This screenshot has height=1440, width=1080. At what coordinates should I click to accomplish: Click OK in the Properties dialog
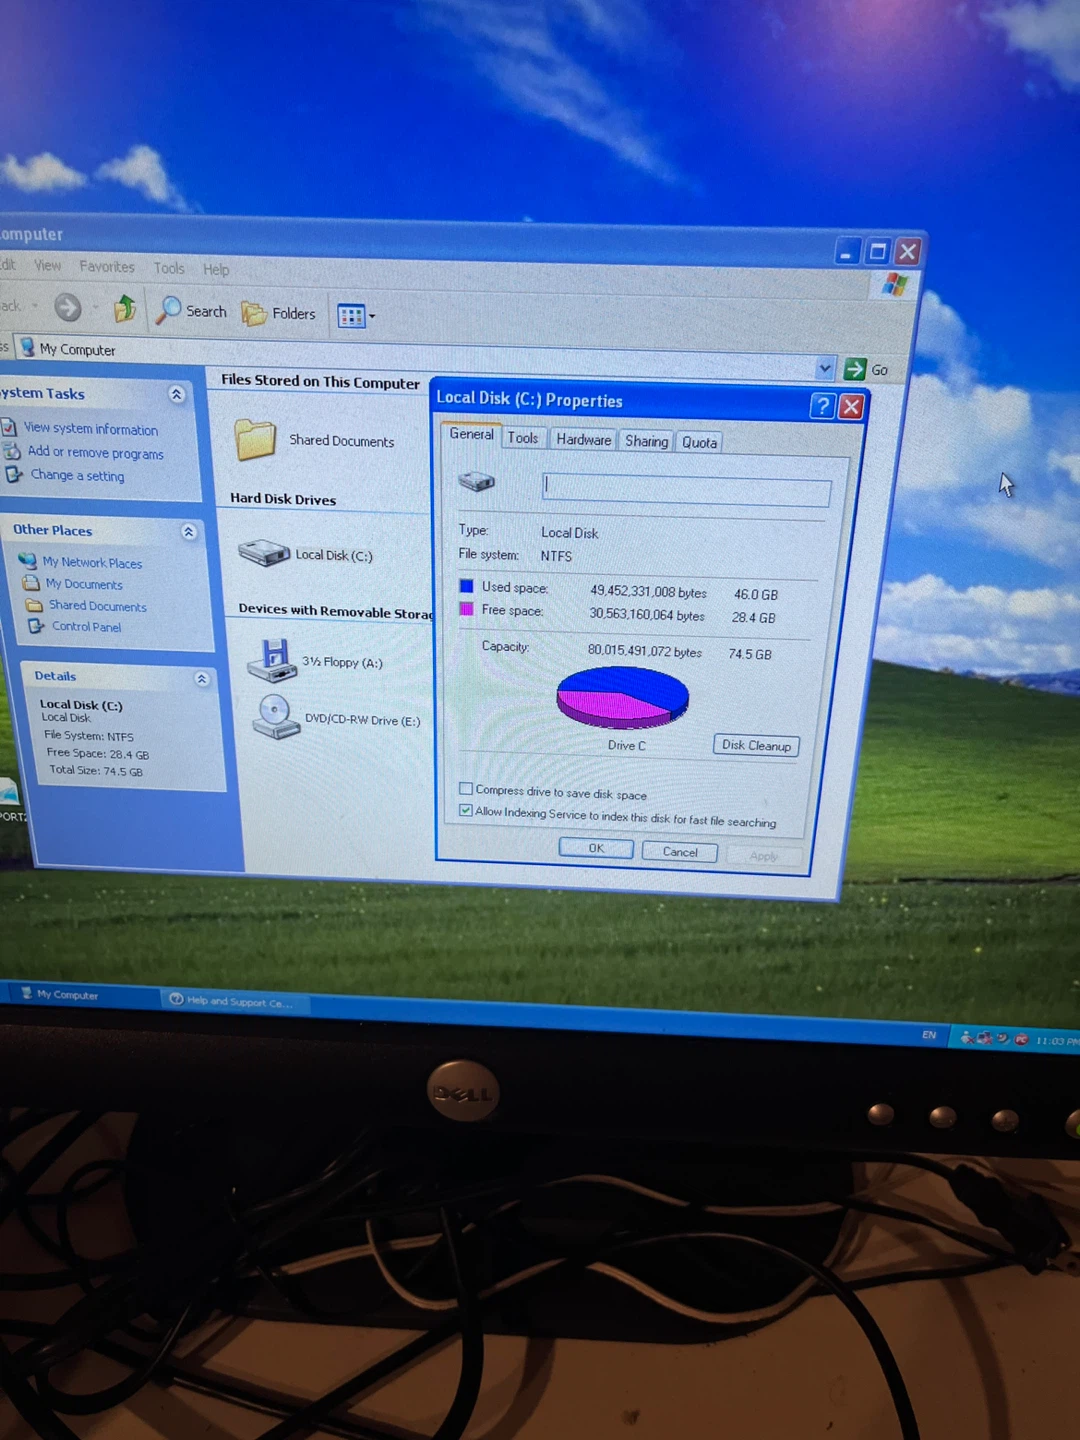click(596, 848)
